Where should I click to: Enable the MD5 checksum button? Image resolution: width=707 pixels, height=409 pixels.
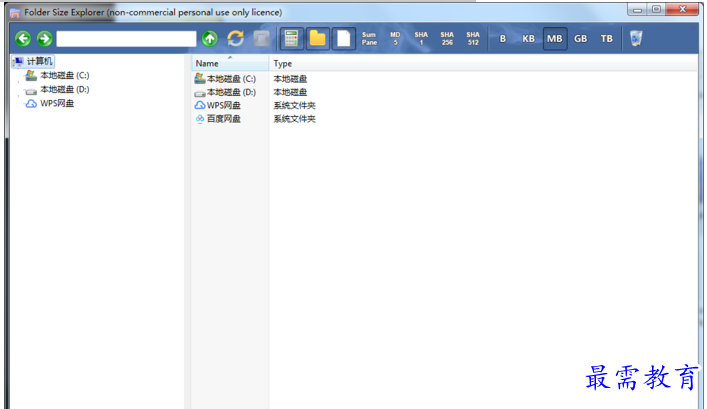(395, 39)
